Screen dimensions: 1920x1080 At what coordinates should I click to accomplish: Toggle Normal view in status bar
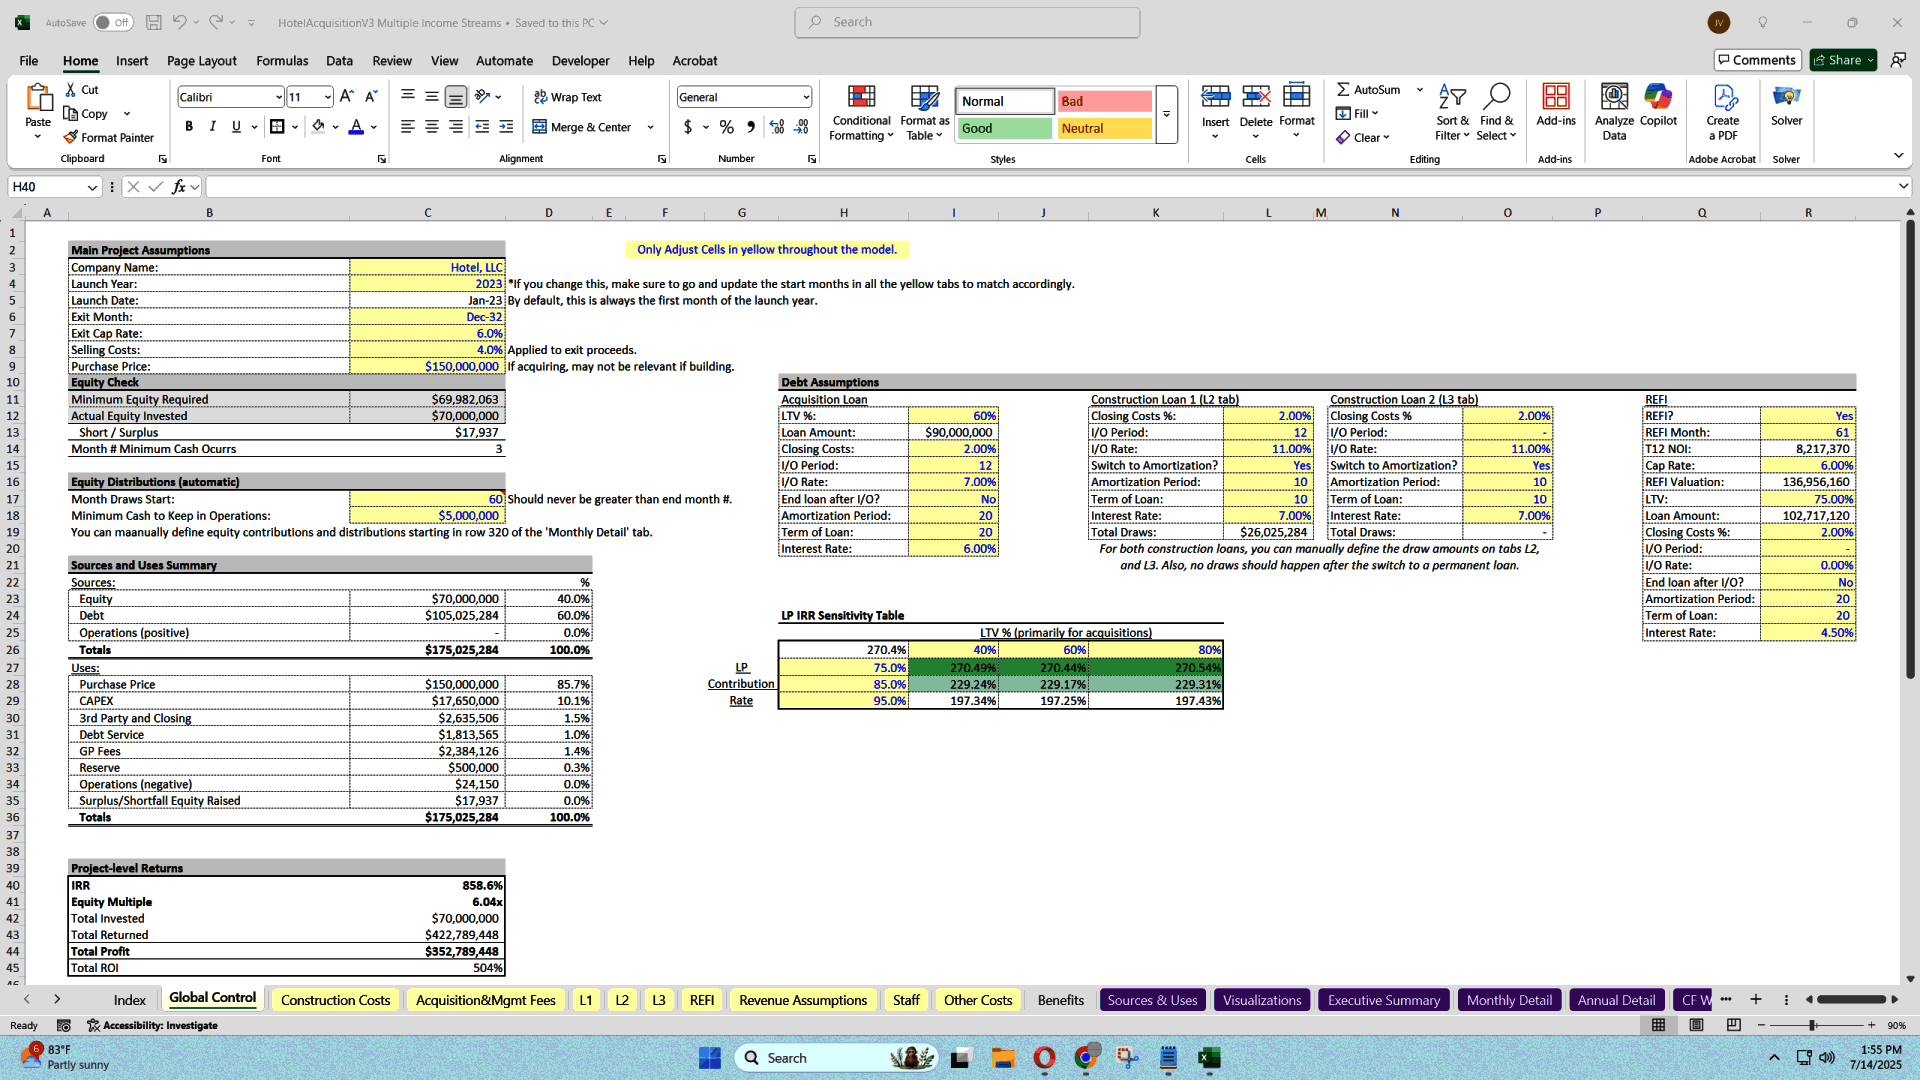click(1658, 1025)
